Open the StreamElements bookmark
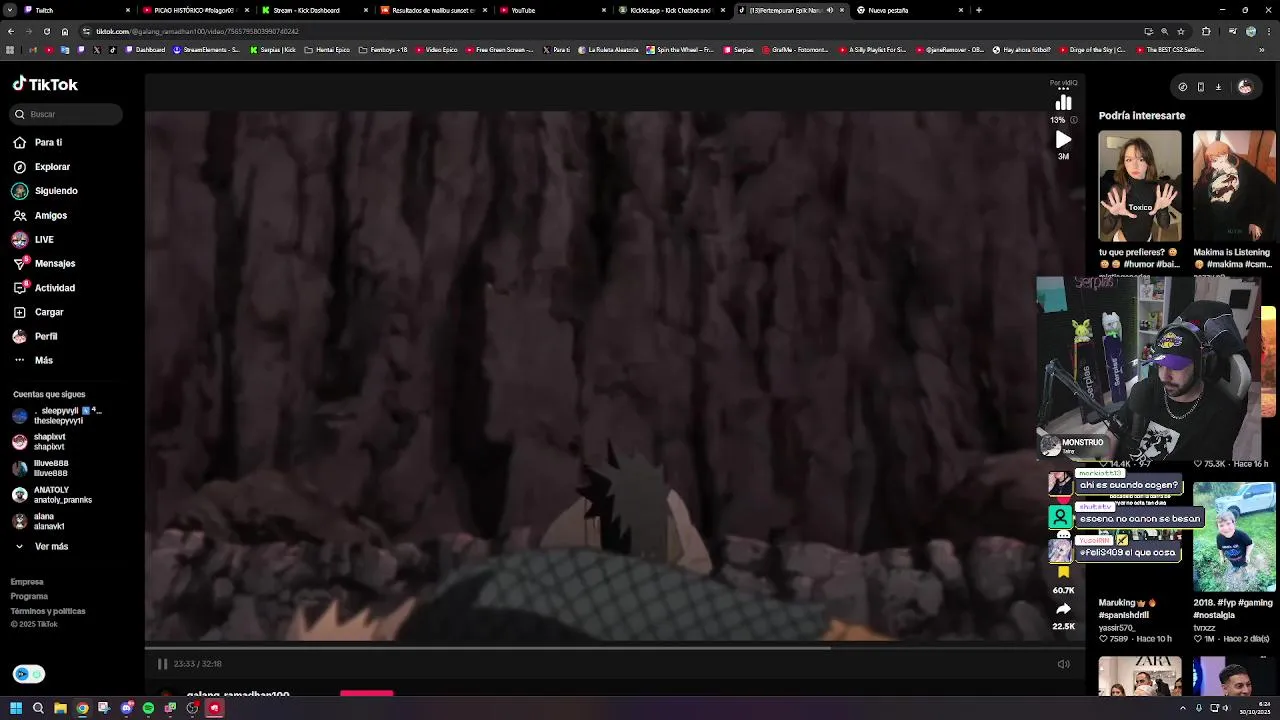Screen dimensions: 1280x720 coord(207,49)
